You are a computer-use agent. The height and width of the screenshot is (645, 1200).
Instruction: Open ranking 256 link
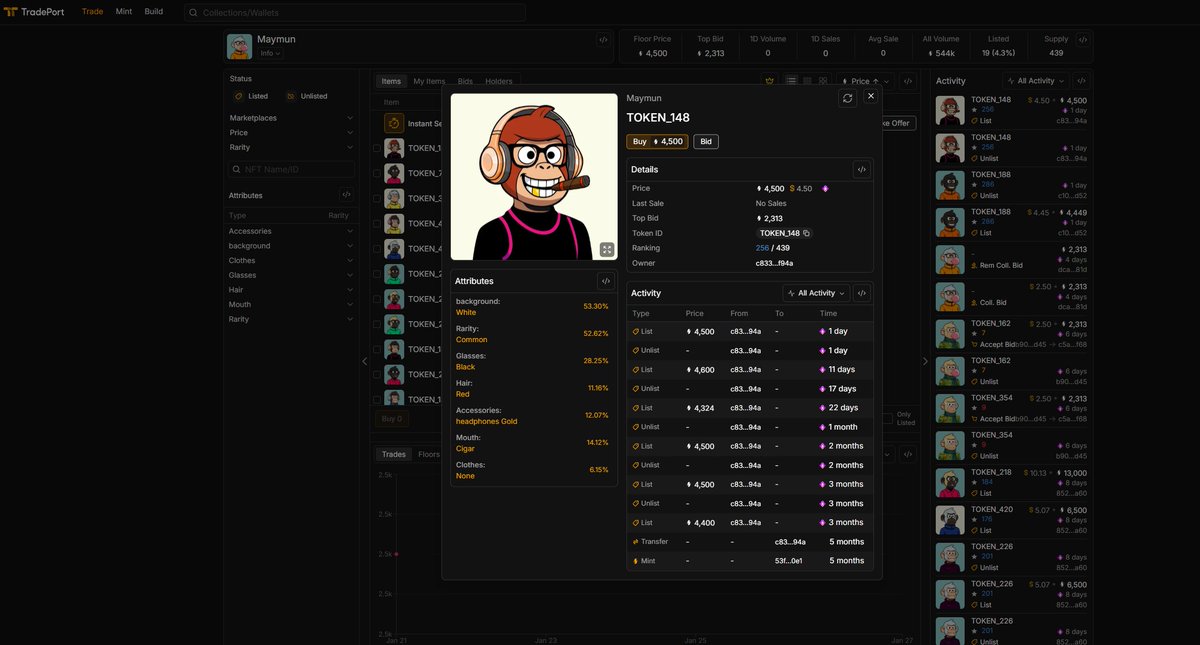tap(762, 248)
